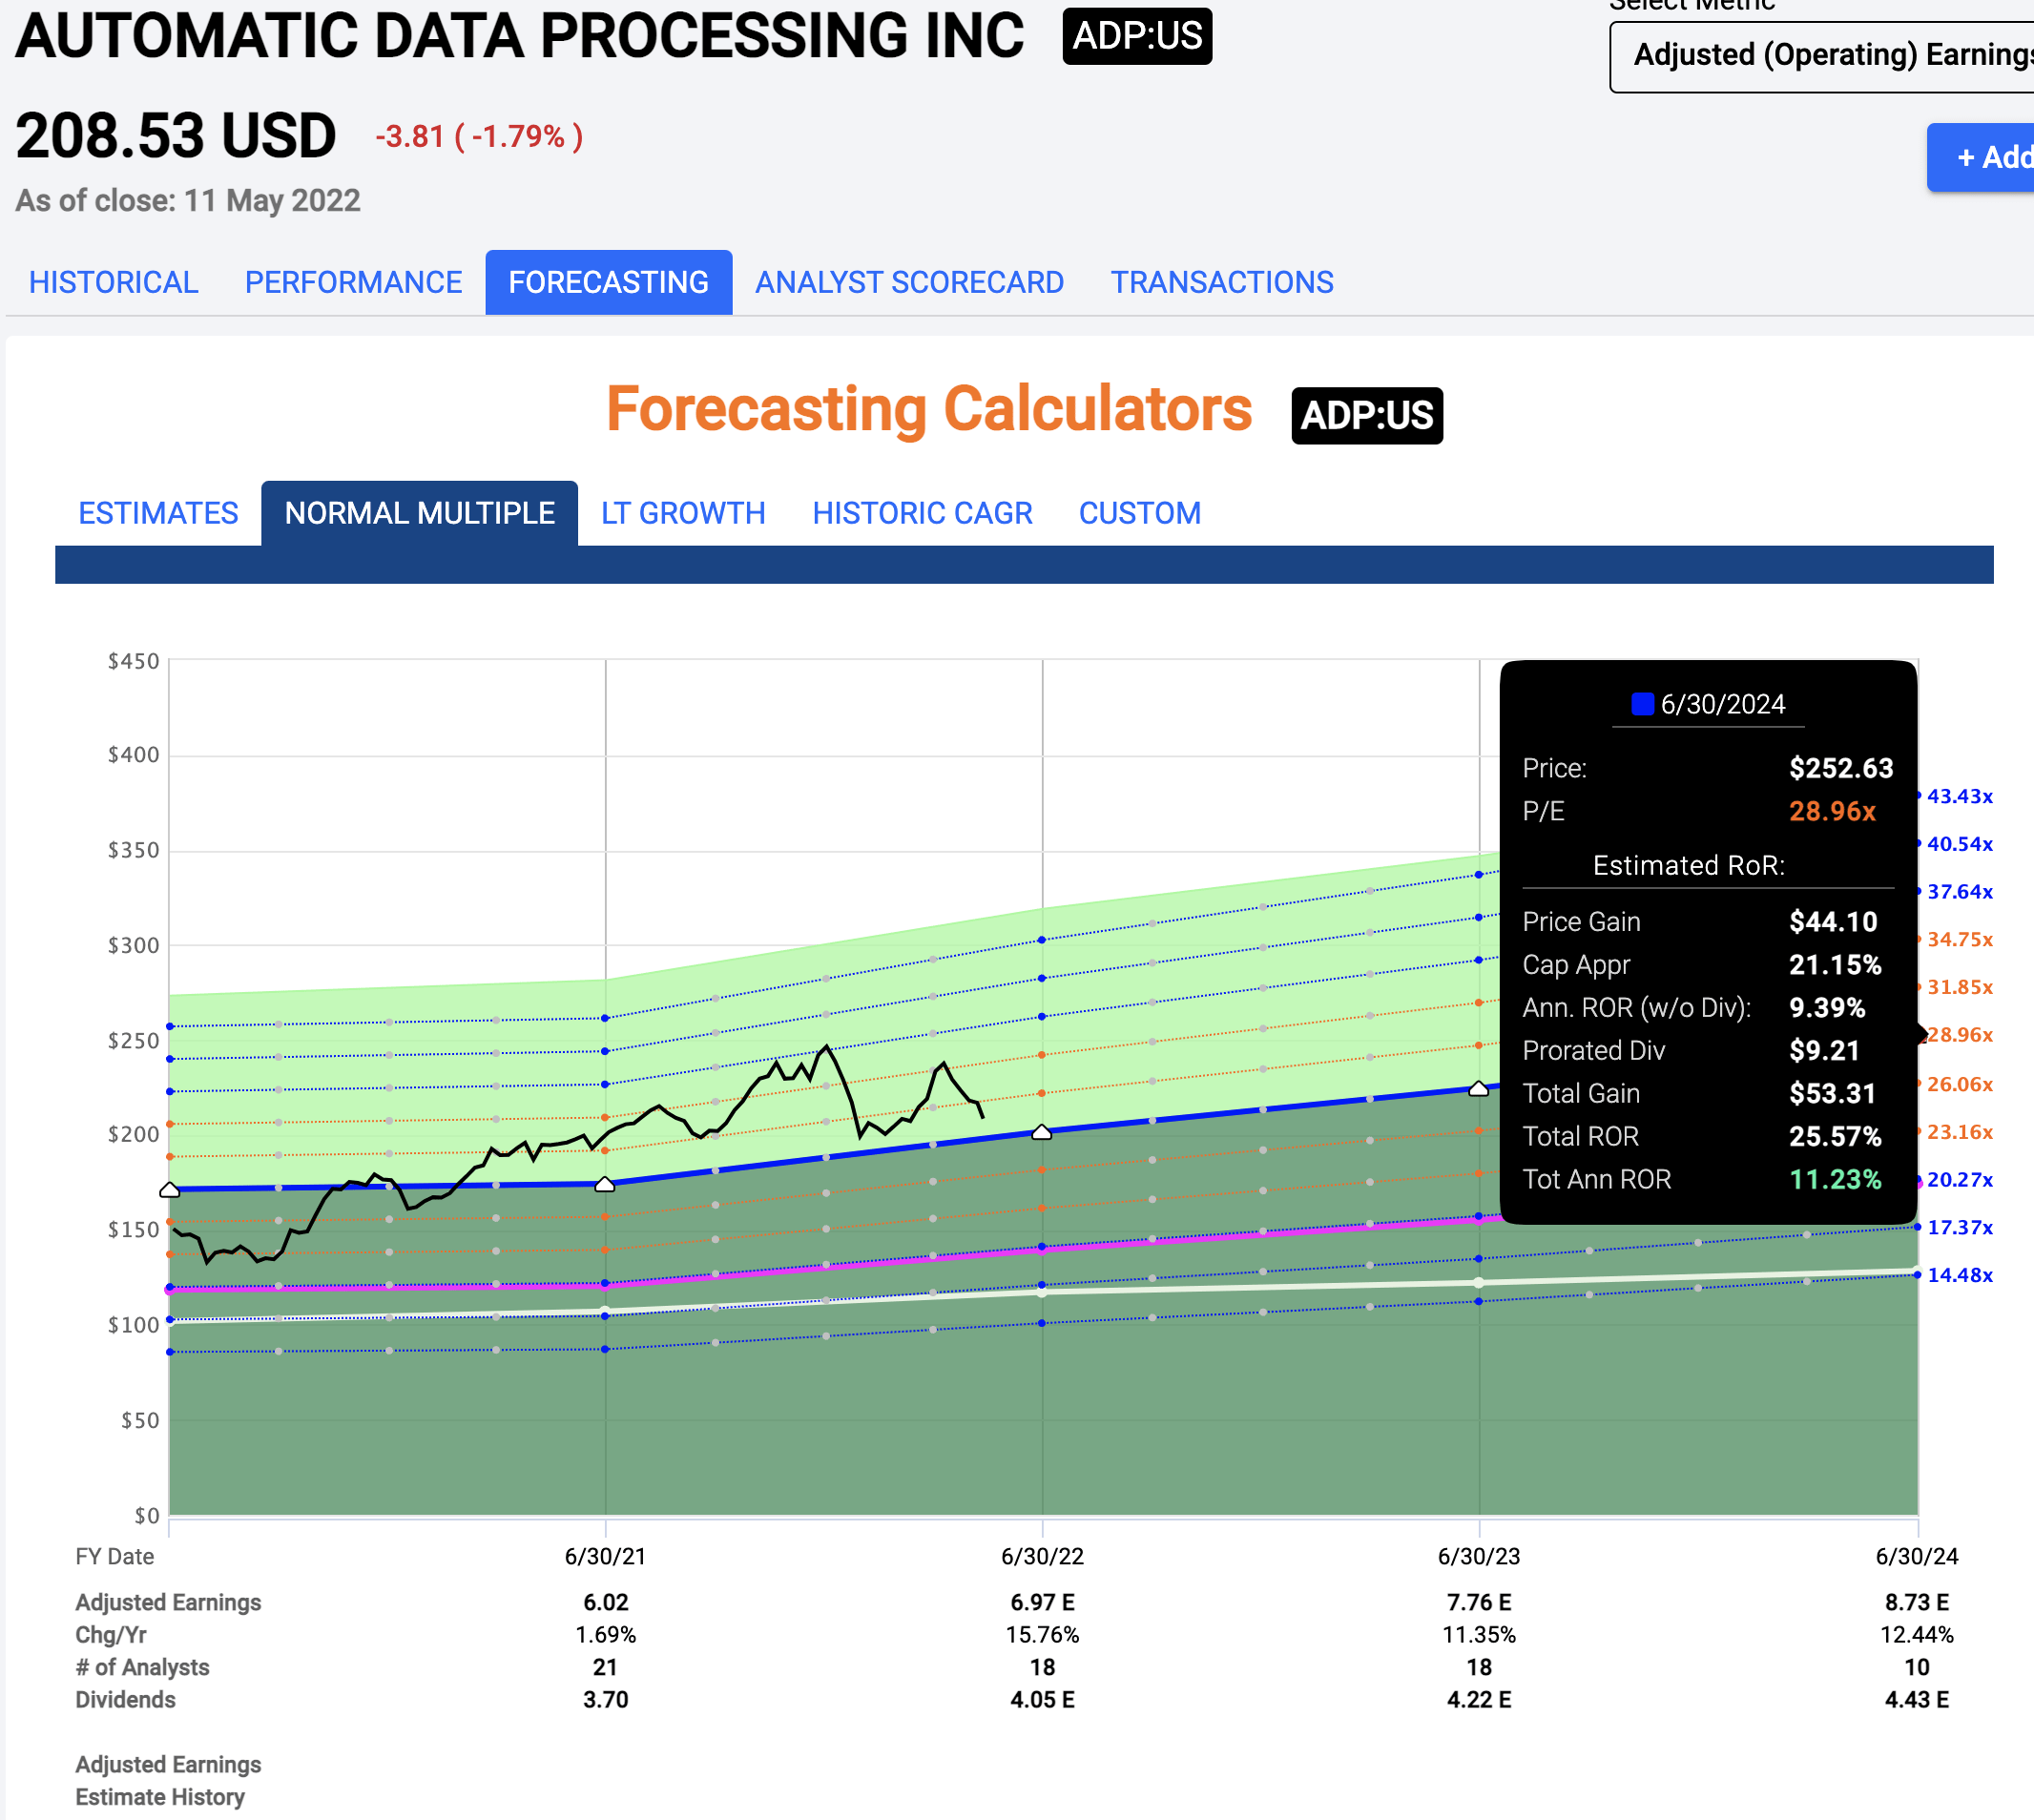Click the 208.53 USD price

[x=176, y=136]
